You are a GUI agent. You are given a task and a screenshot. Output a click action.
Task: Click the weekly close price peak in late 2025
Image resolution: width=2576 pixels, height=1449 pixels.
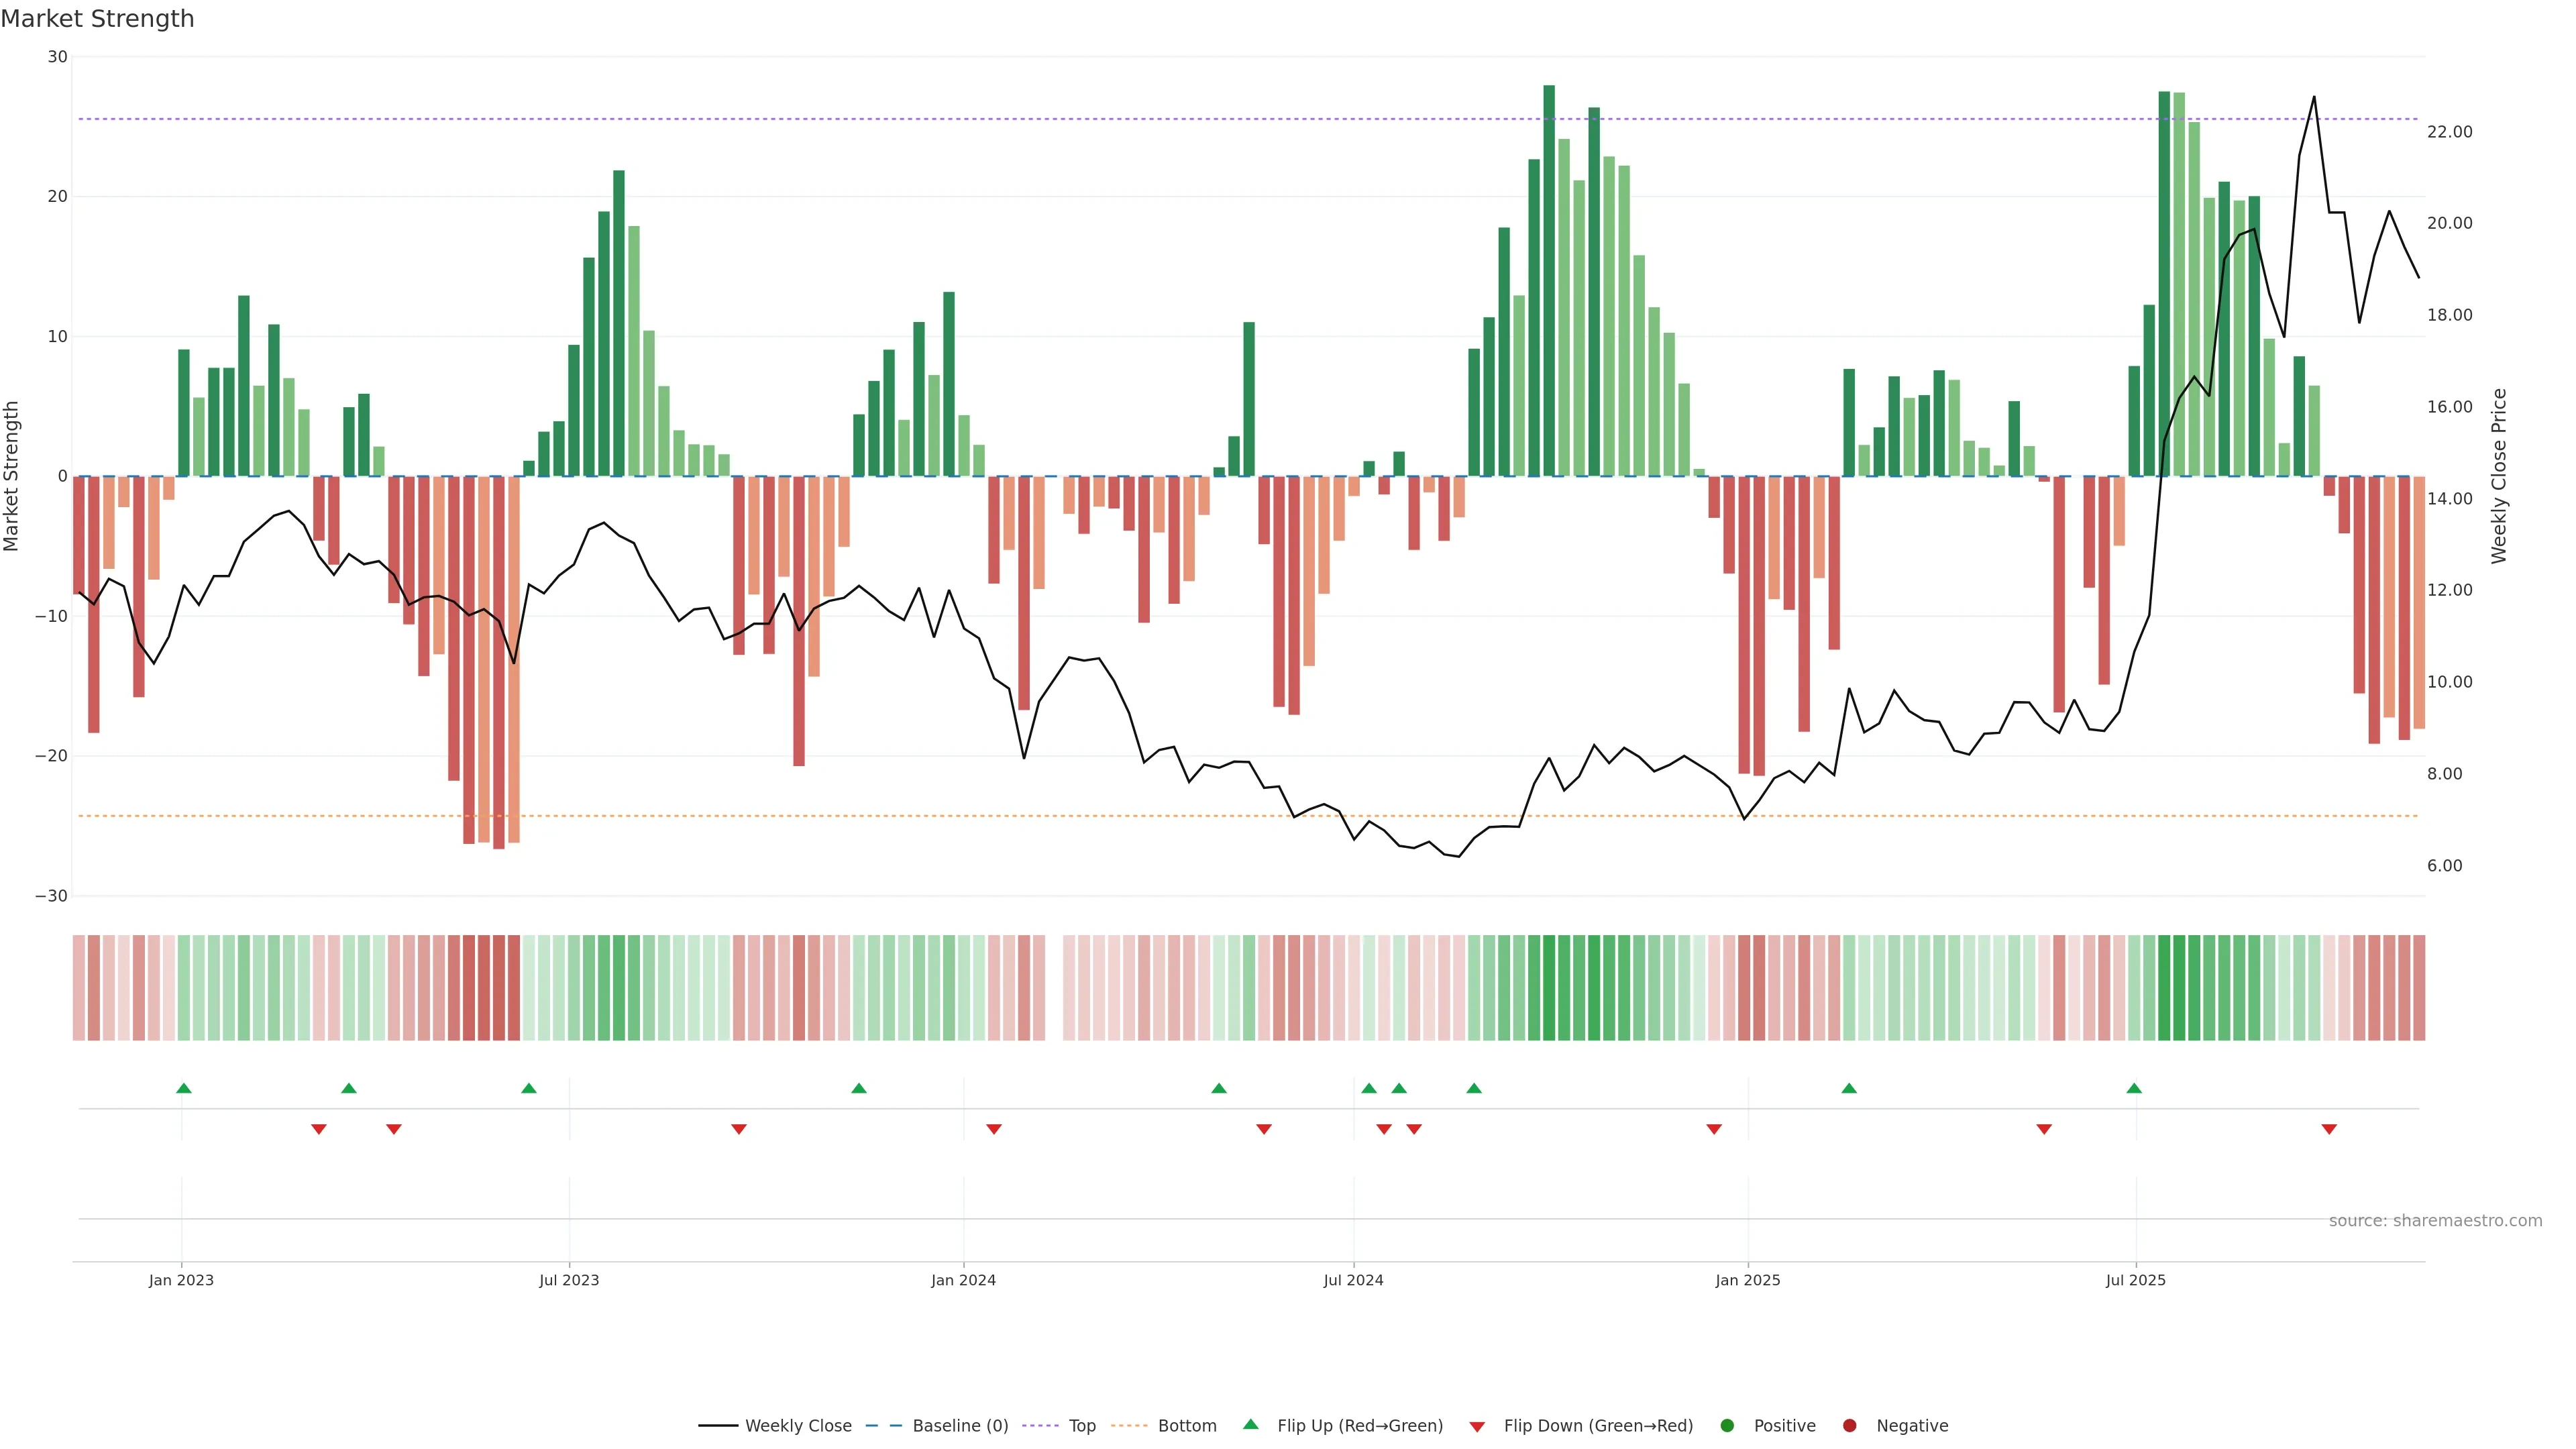2314,97
